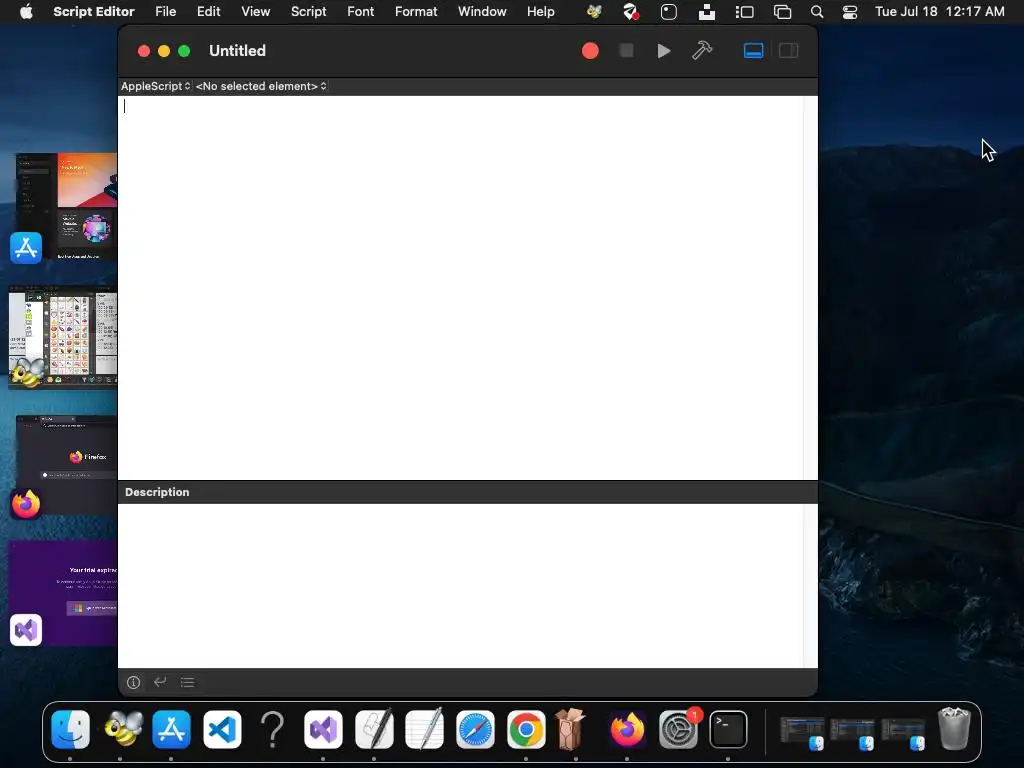The image size is (1024, 768).
Task: Open Google Chrome from the Dock
Action: (526, 729)
